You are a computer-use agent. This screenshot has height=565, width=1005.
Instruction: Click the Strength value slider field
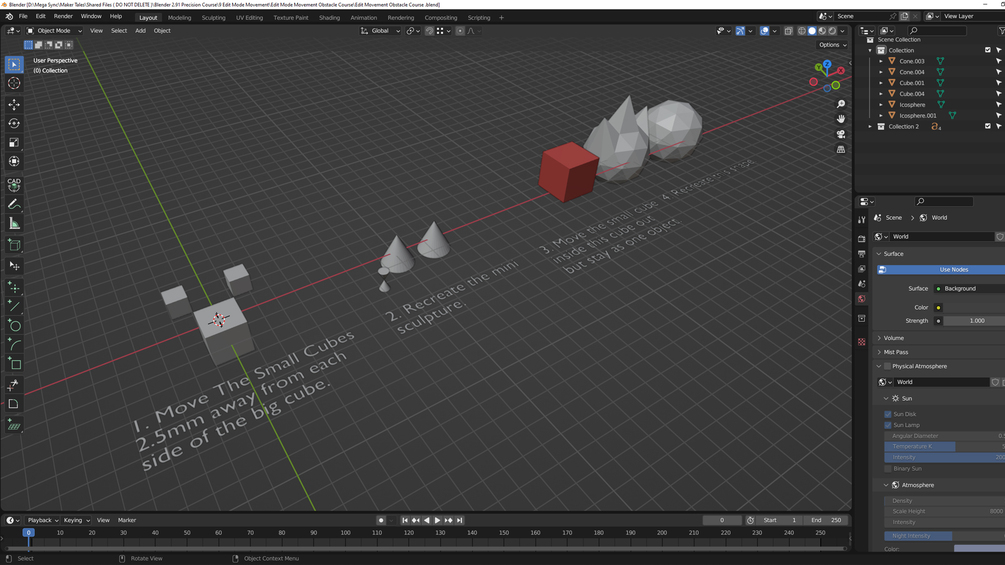pos(974,321)
